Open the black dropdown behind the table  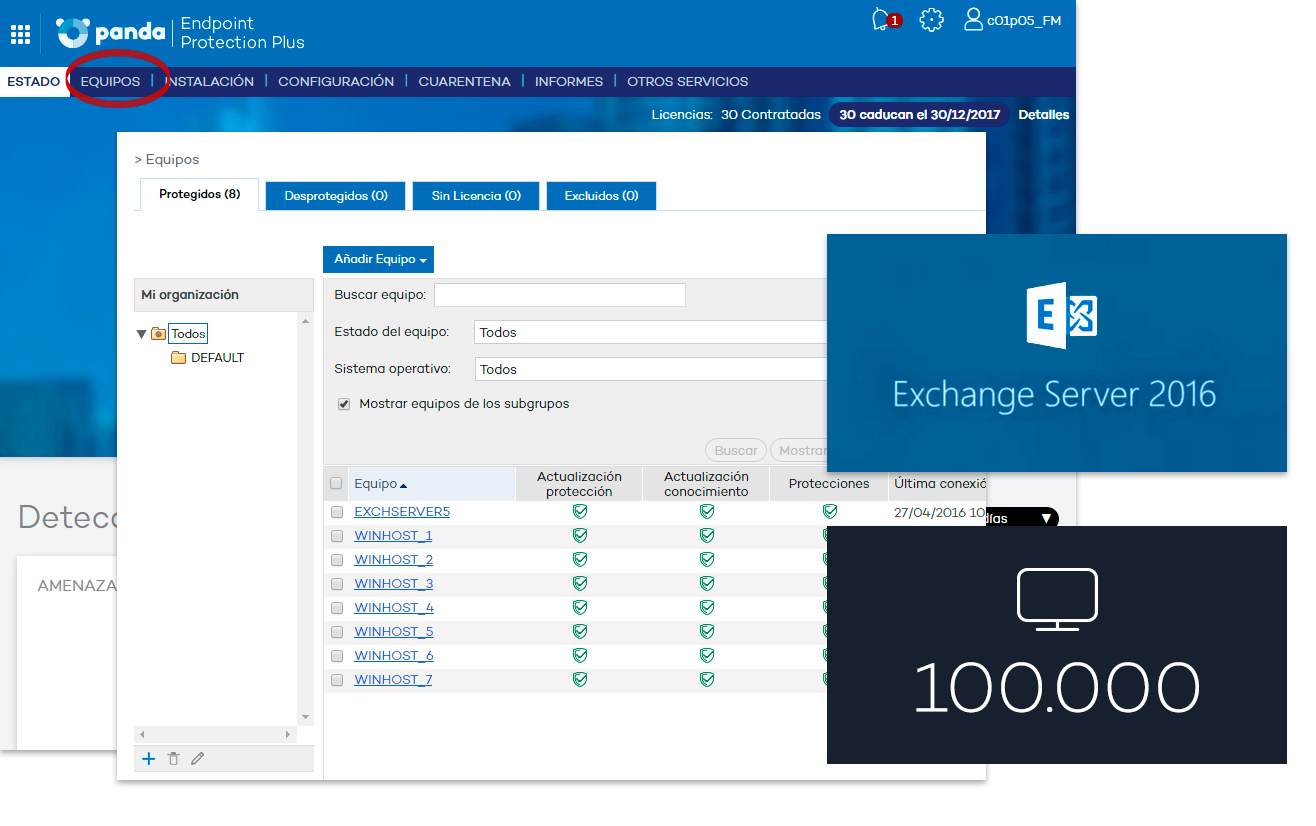coord(1022,518)
